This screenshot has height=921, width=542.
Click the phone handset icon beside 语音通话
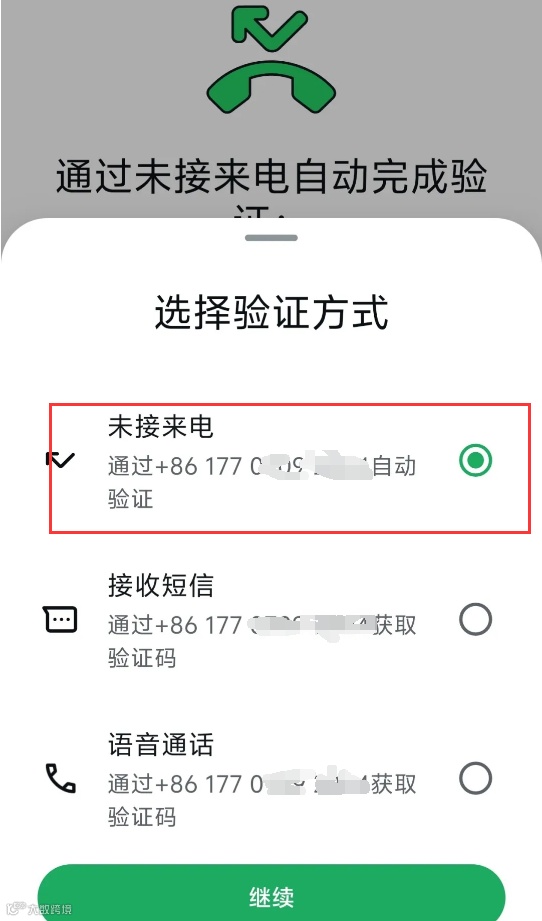tap(60, 778)
